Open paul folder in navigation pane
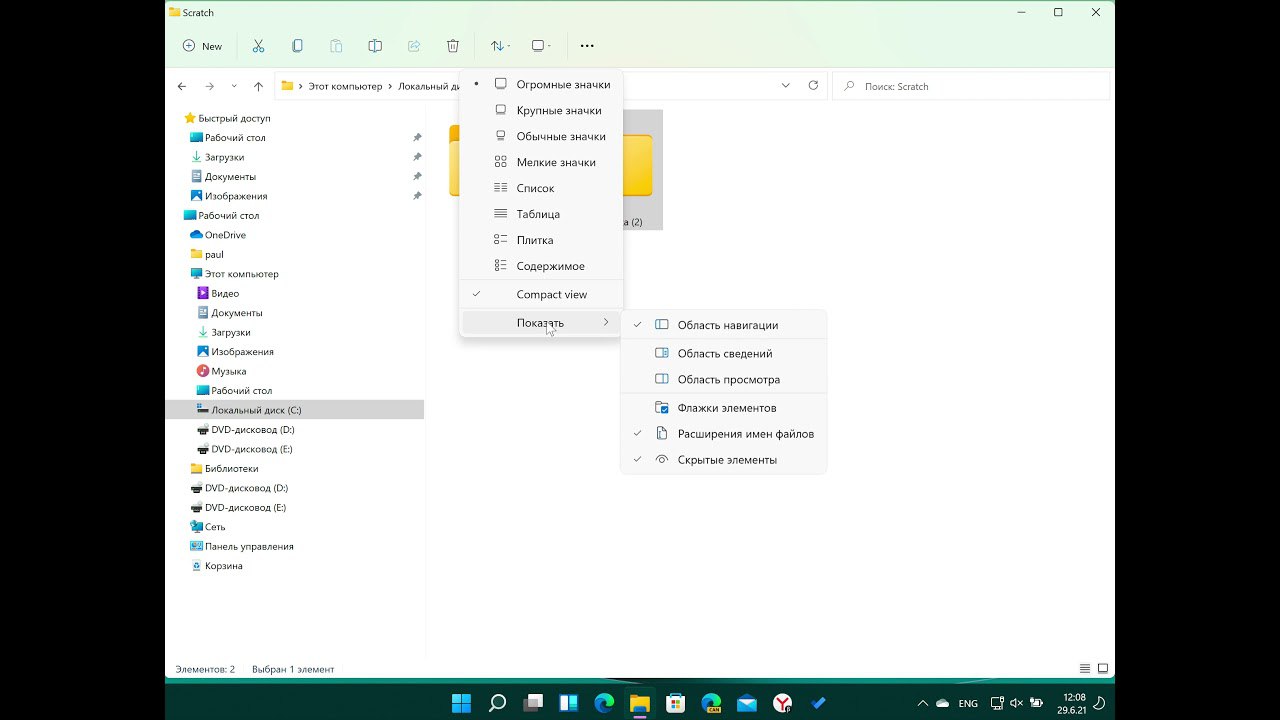 click(x=207, y=254)
